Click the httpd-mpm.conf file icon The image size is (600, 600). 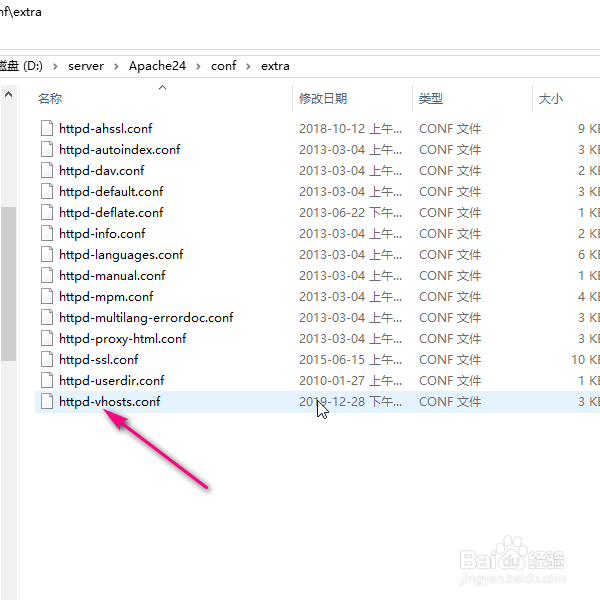pos(47,297)
